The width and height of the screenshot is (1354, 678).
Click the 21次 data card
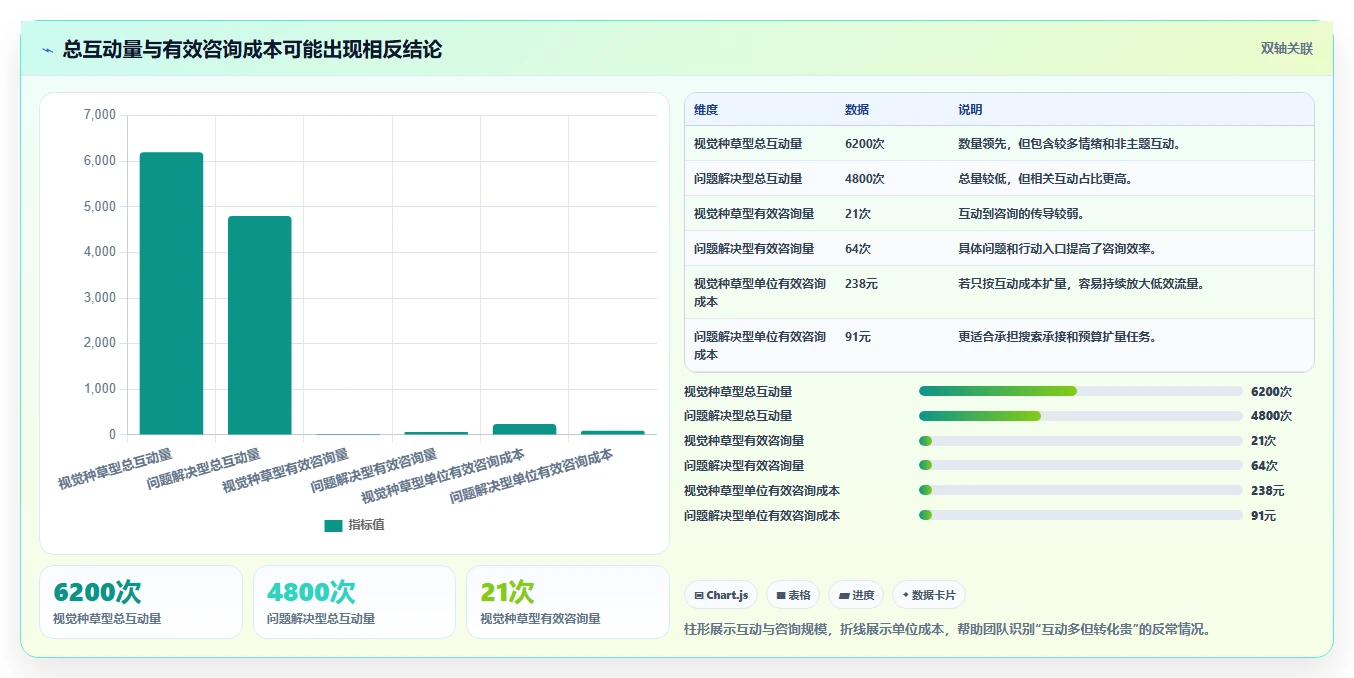tap(568, 602)
